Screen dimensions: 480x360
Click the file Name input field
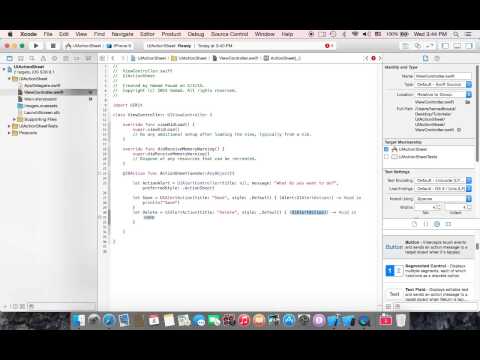[443, 76]
